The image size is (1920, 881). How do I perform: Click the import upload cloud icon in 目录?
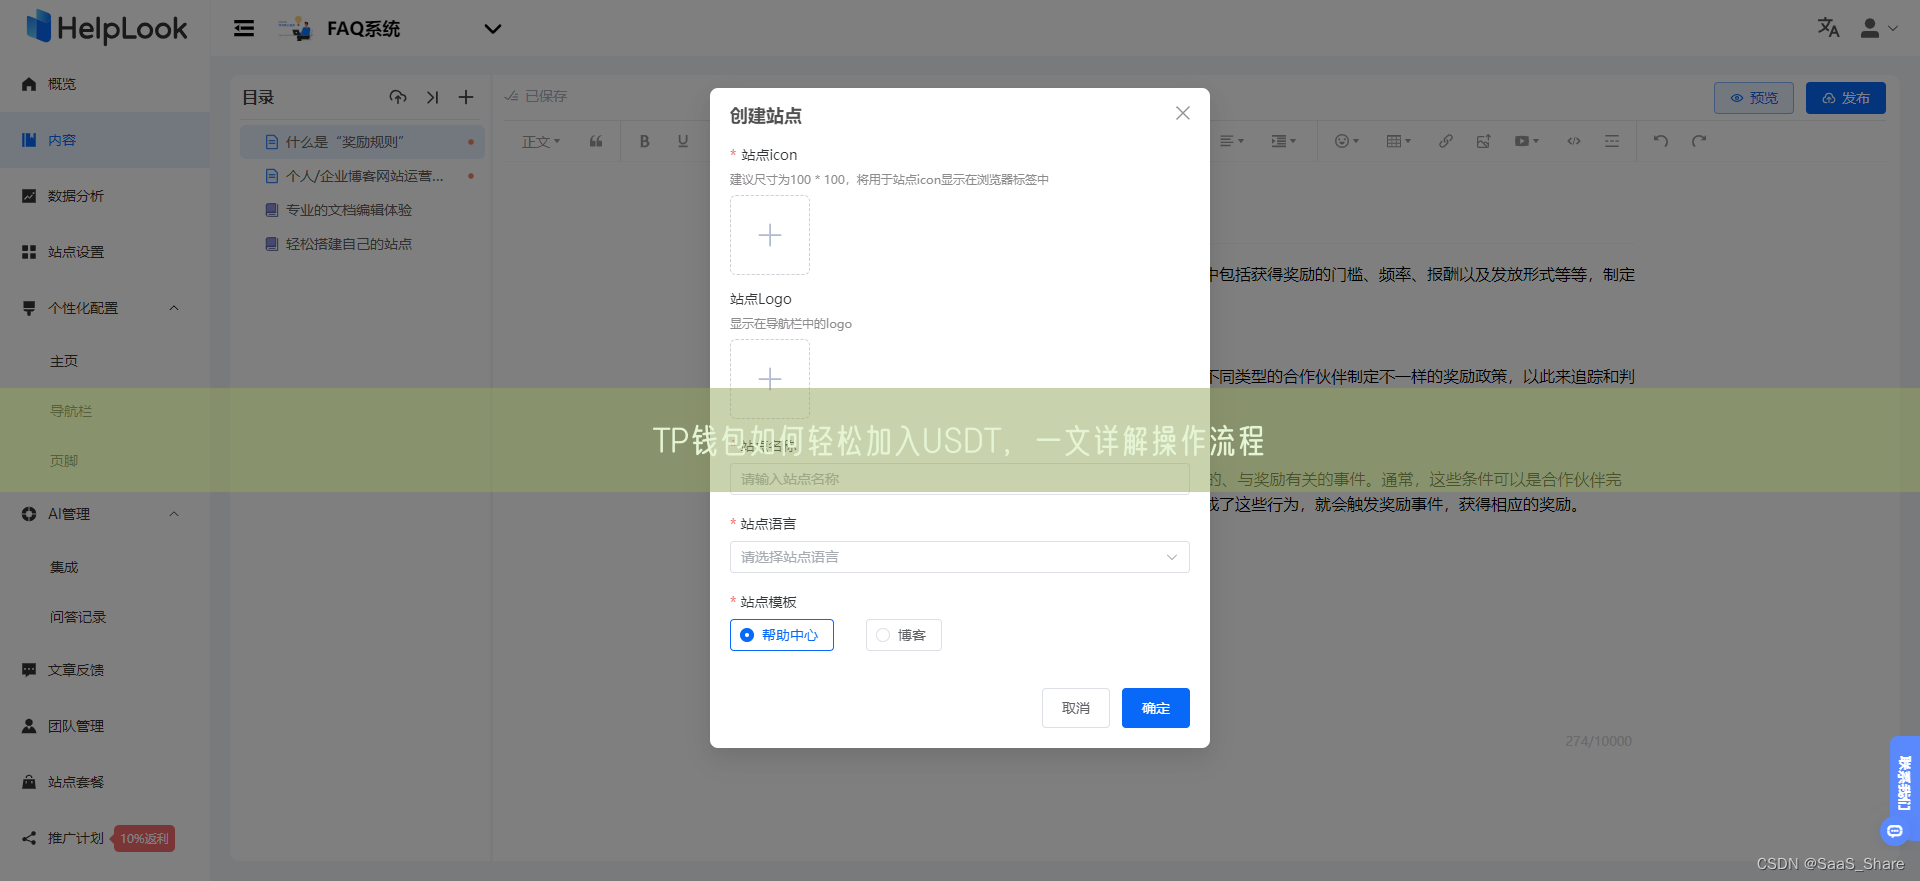click(398, 97)
